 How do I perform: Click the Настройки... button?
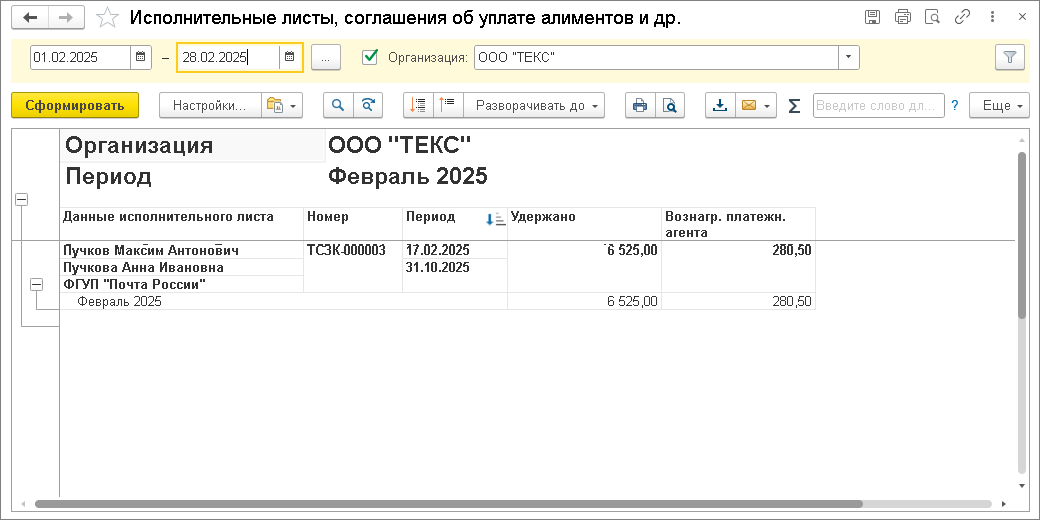click(209, 105)
